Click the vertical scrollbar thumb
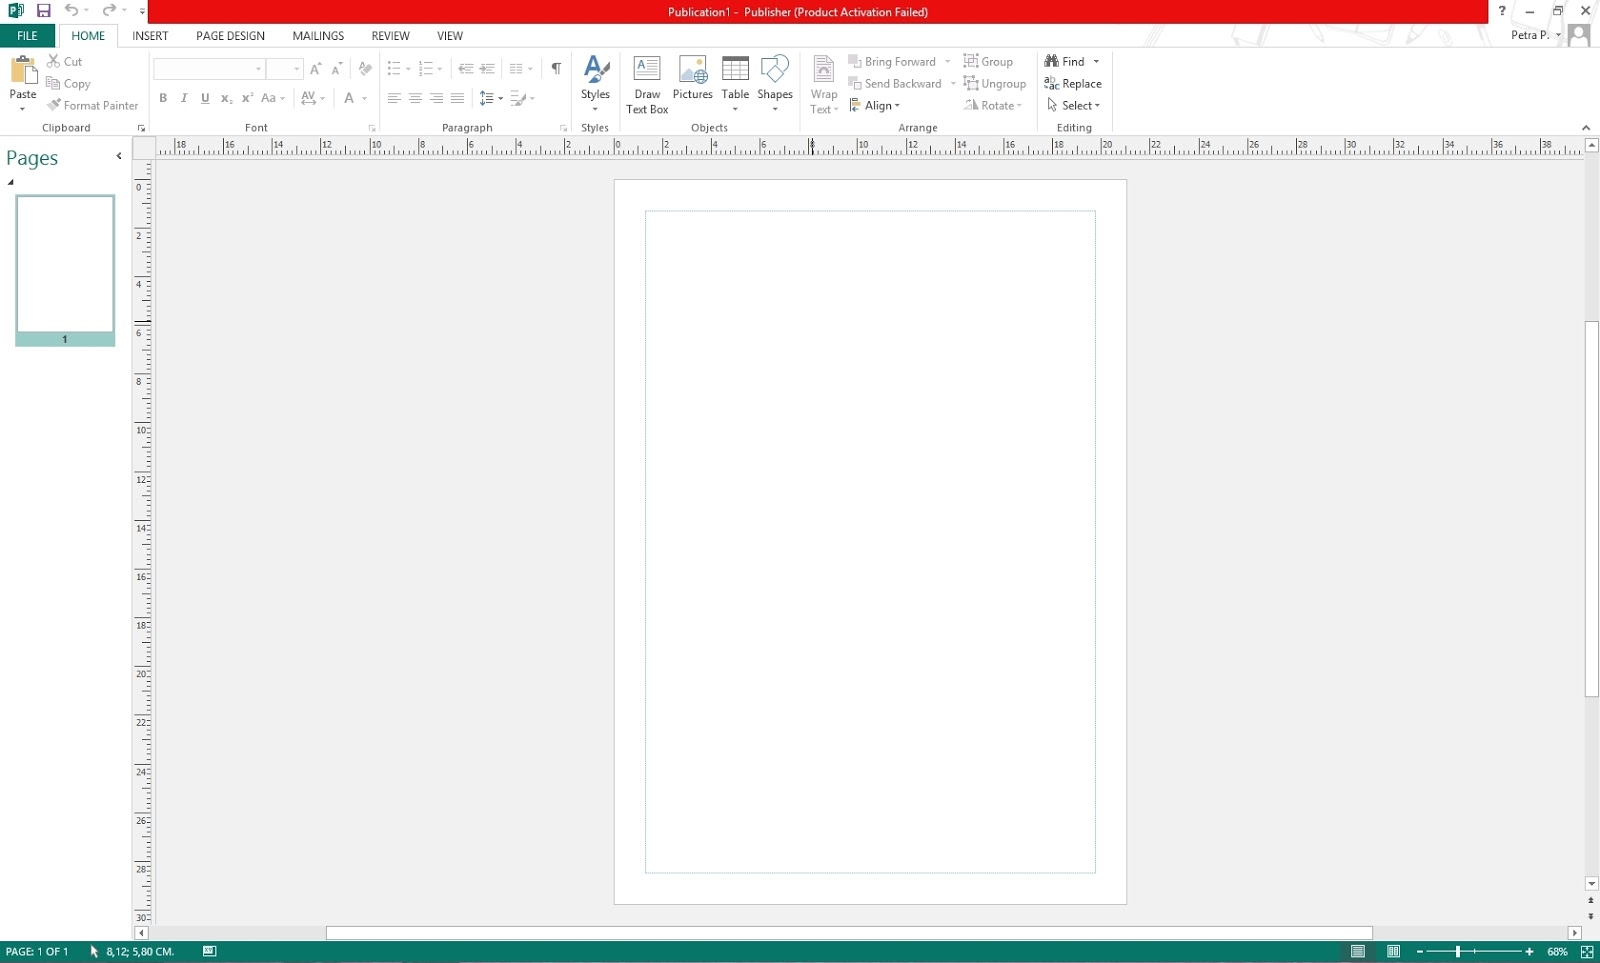This screenshot has width=1600, height=963. (1591, 508)
